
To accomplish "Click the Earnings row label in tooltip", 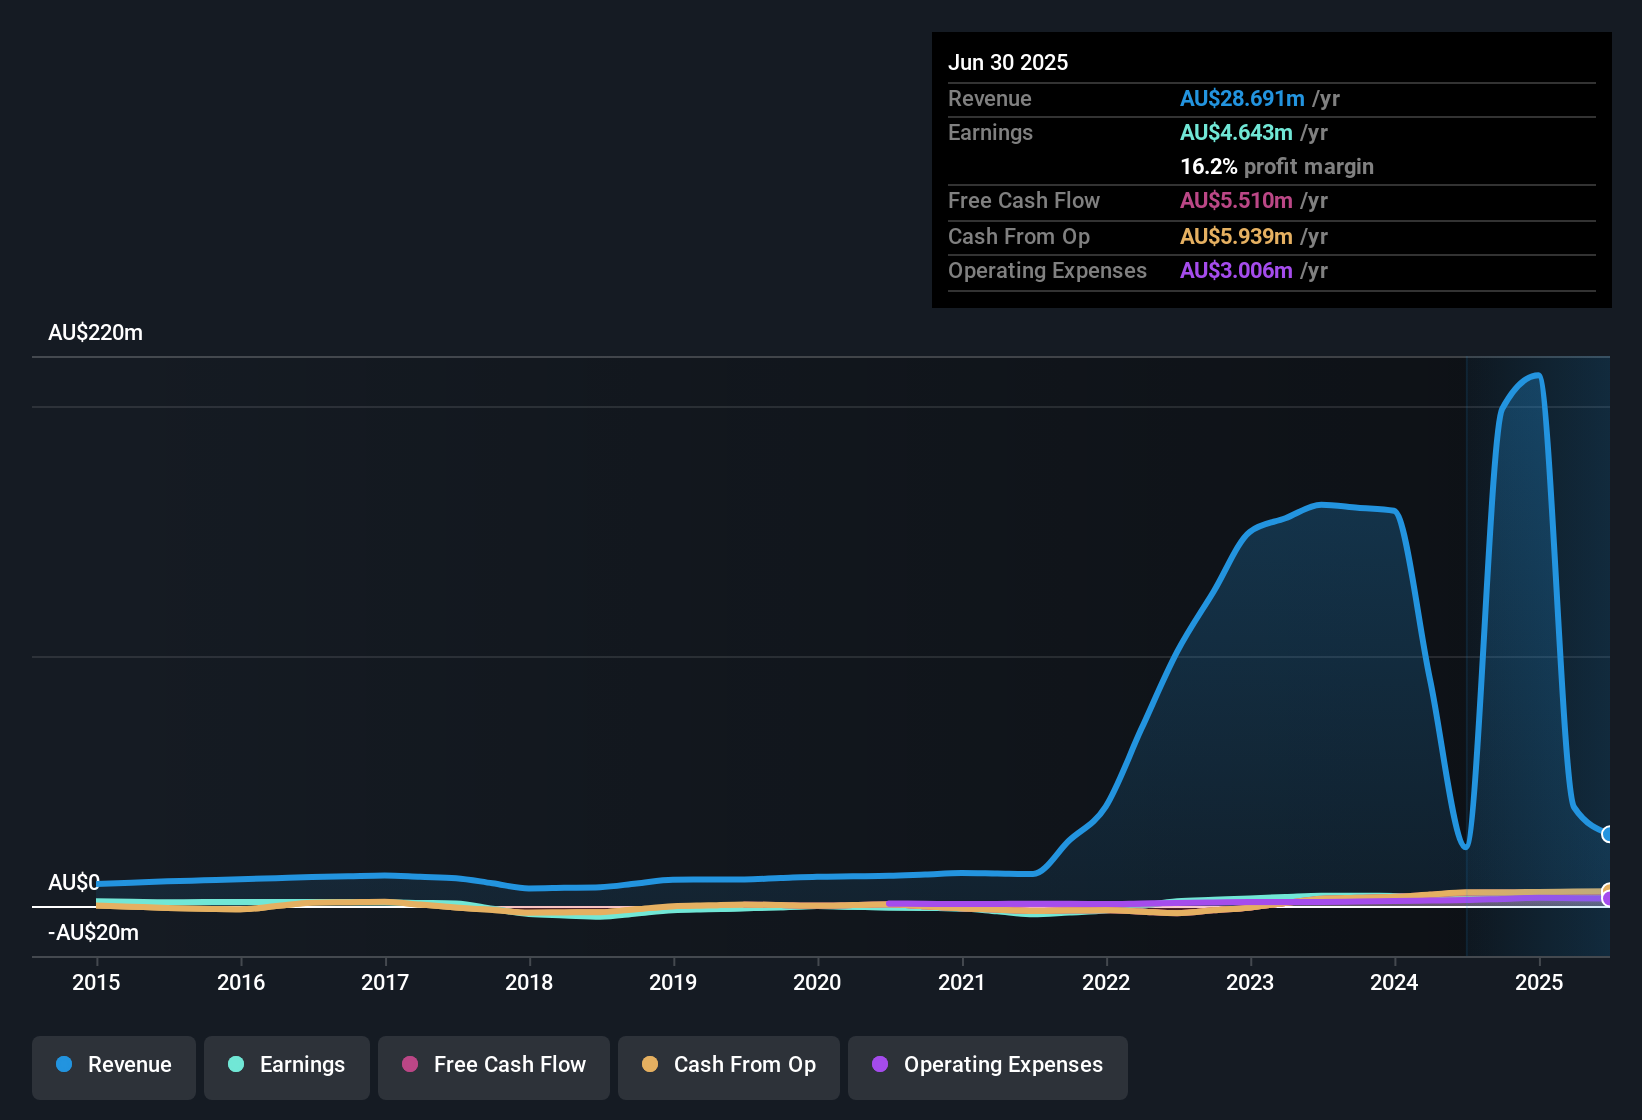I will point(990,132).
